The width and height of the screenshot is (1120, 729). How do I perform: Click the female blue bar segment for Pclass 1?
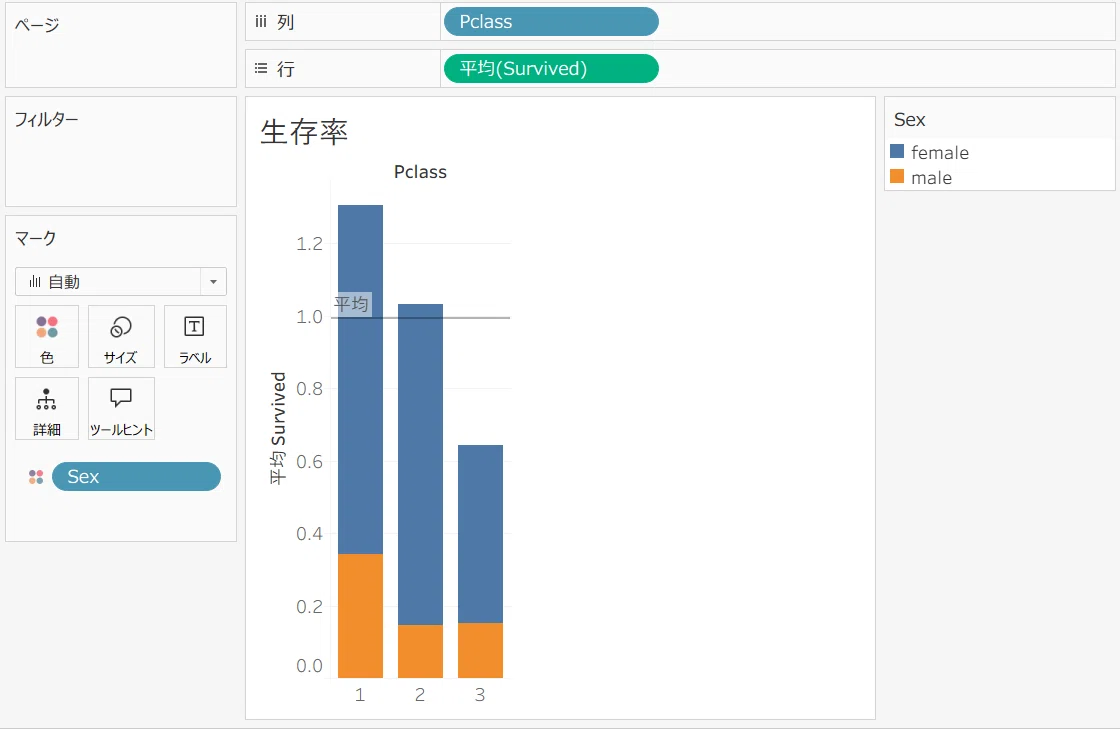pyautogui.click(x=360, y=379)
